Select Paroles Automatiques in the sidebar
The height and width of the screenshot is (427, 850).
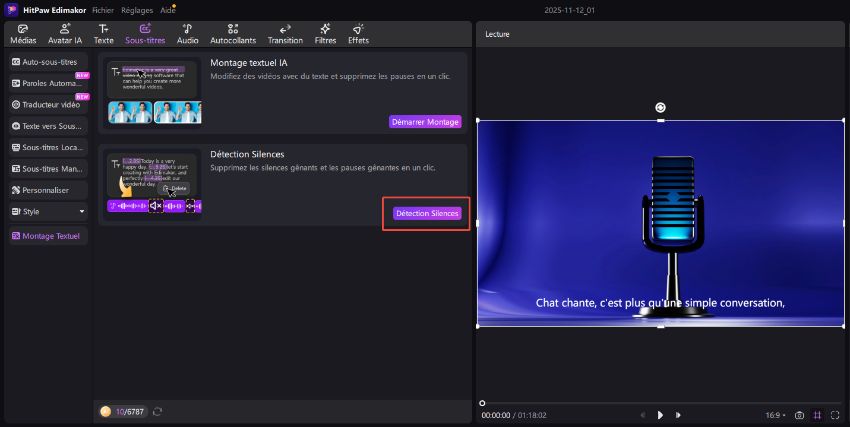pos(48,83)
